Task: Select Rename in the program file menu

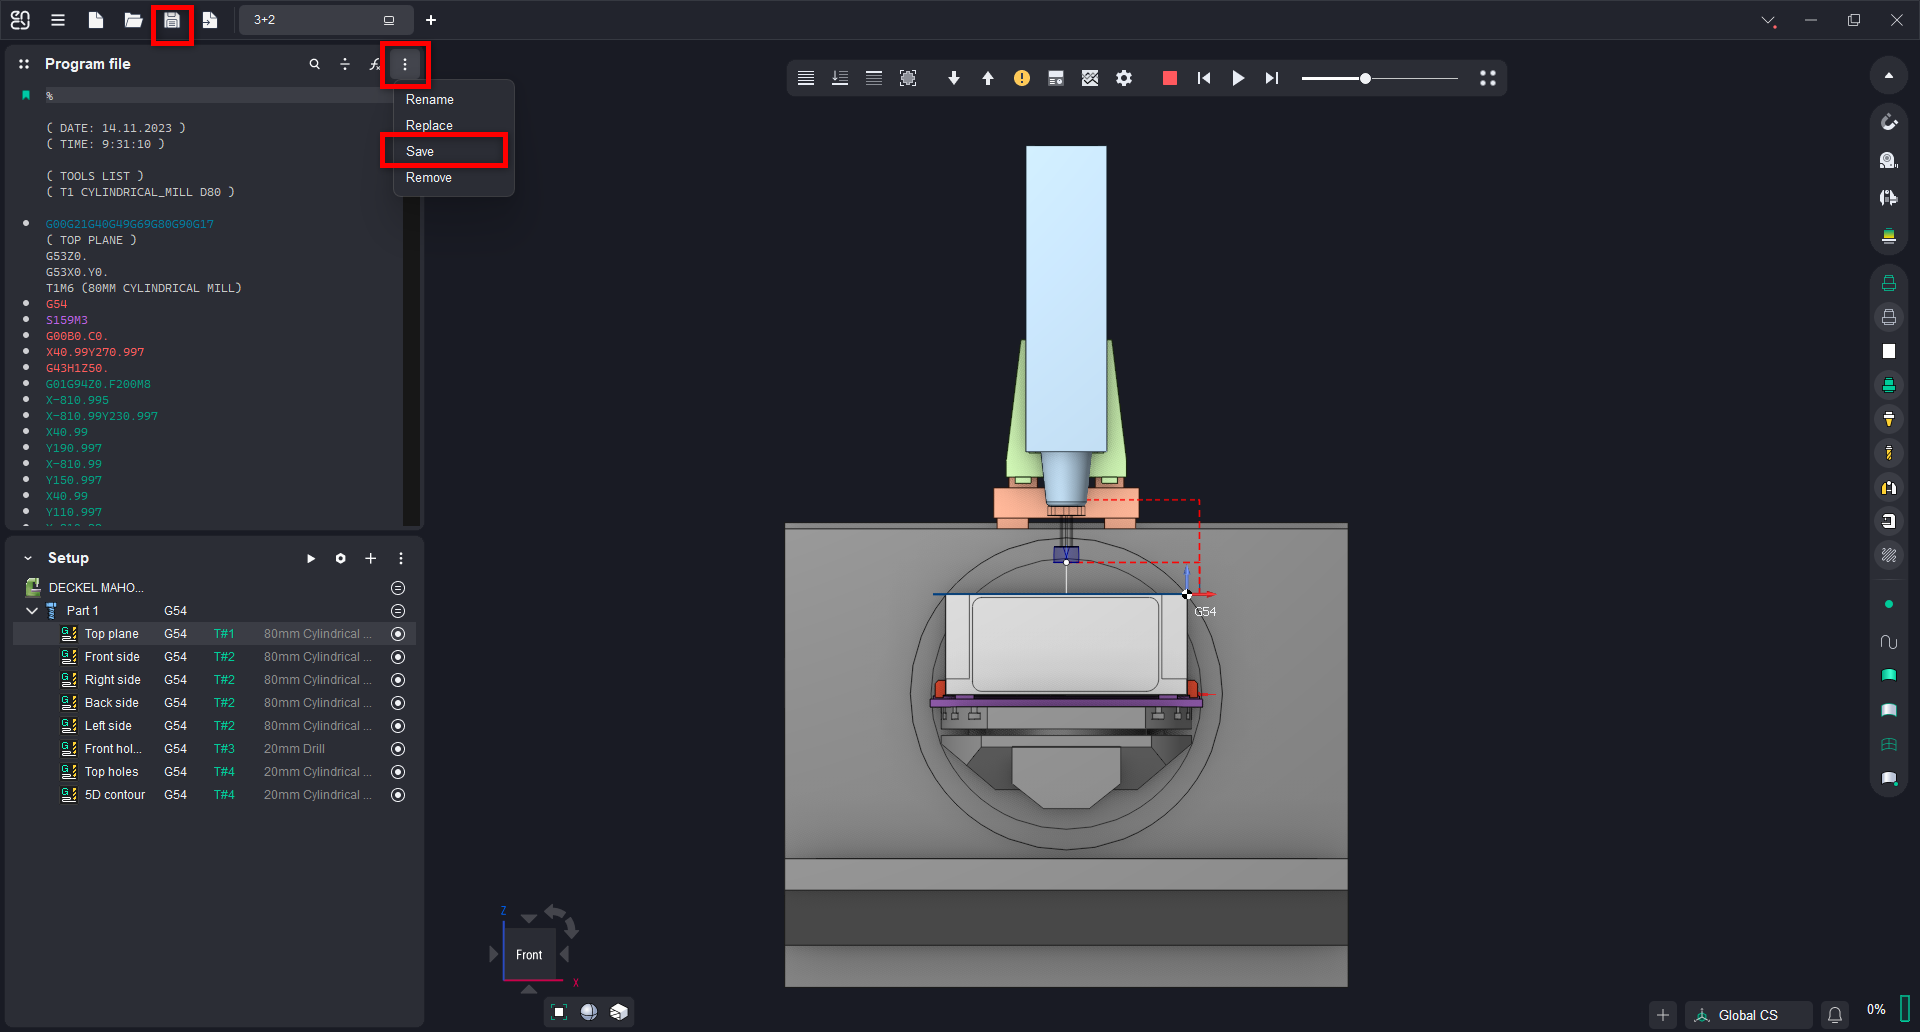Action: 430,99
